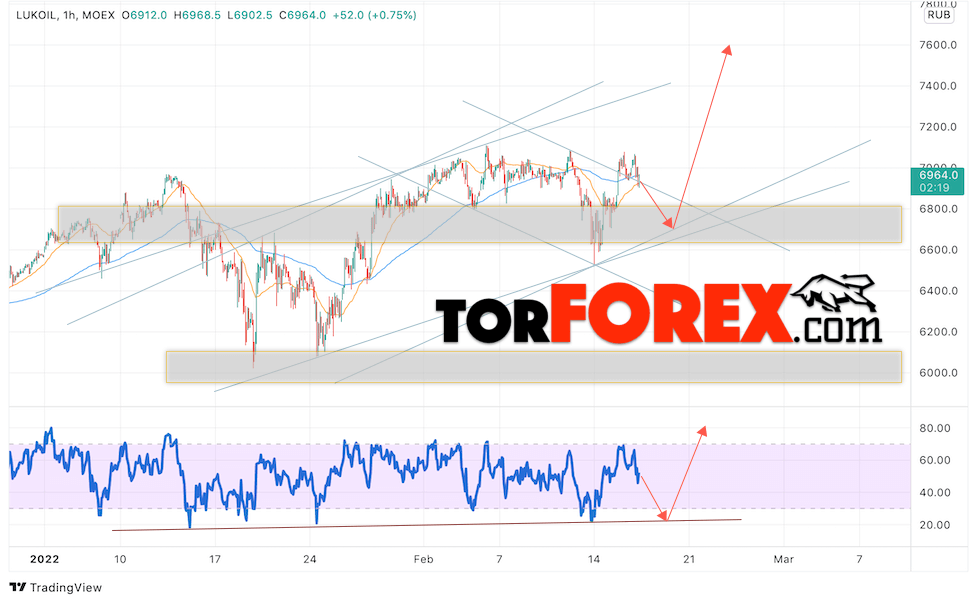Click the 10 date label on time axis
The height and width of the screenshot is (603, 977).
[x=120, y=559]
